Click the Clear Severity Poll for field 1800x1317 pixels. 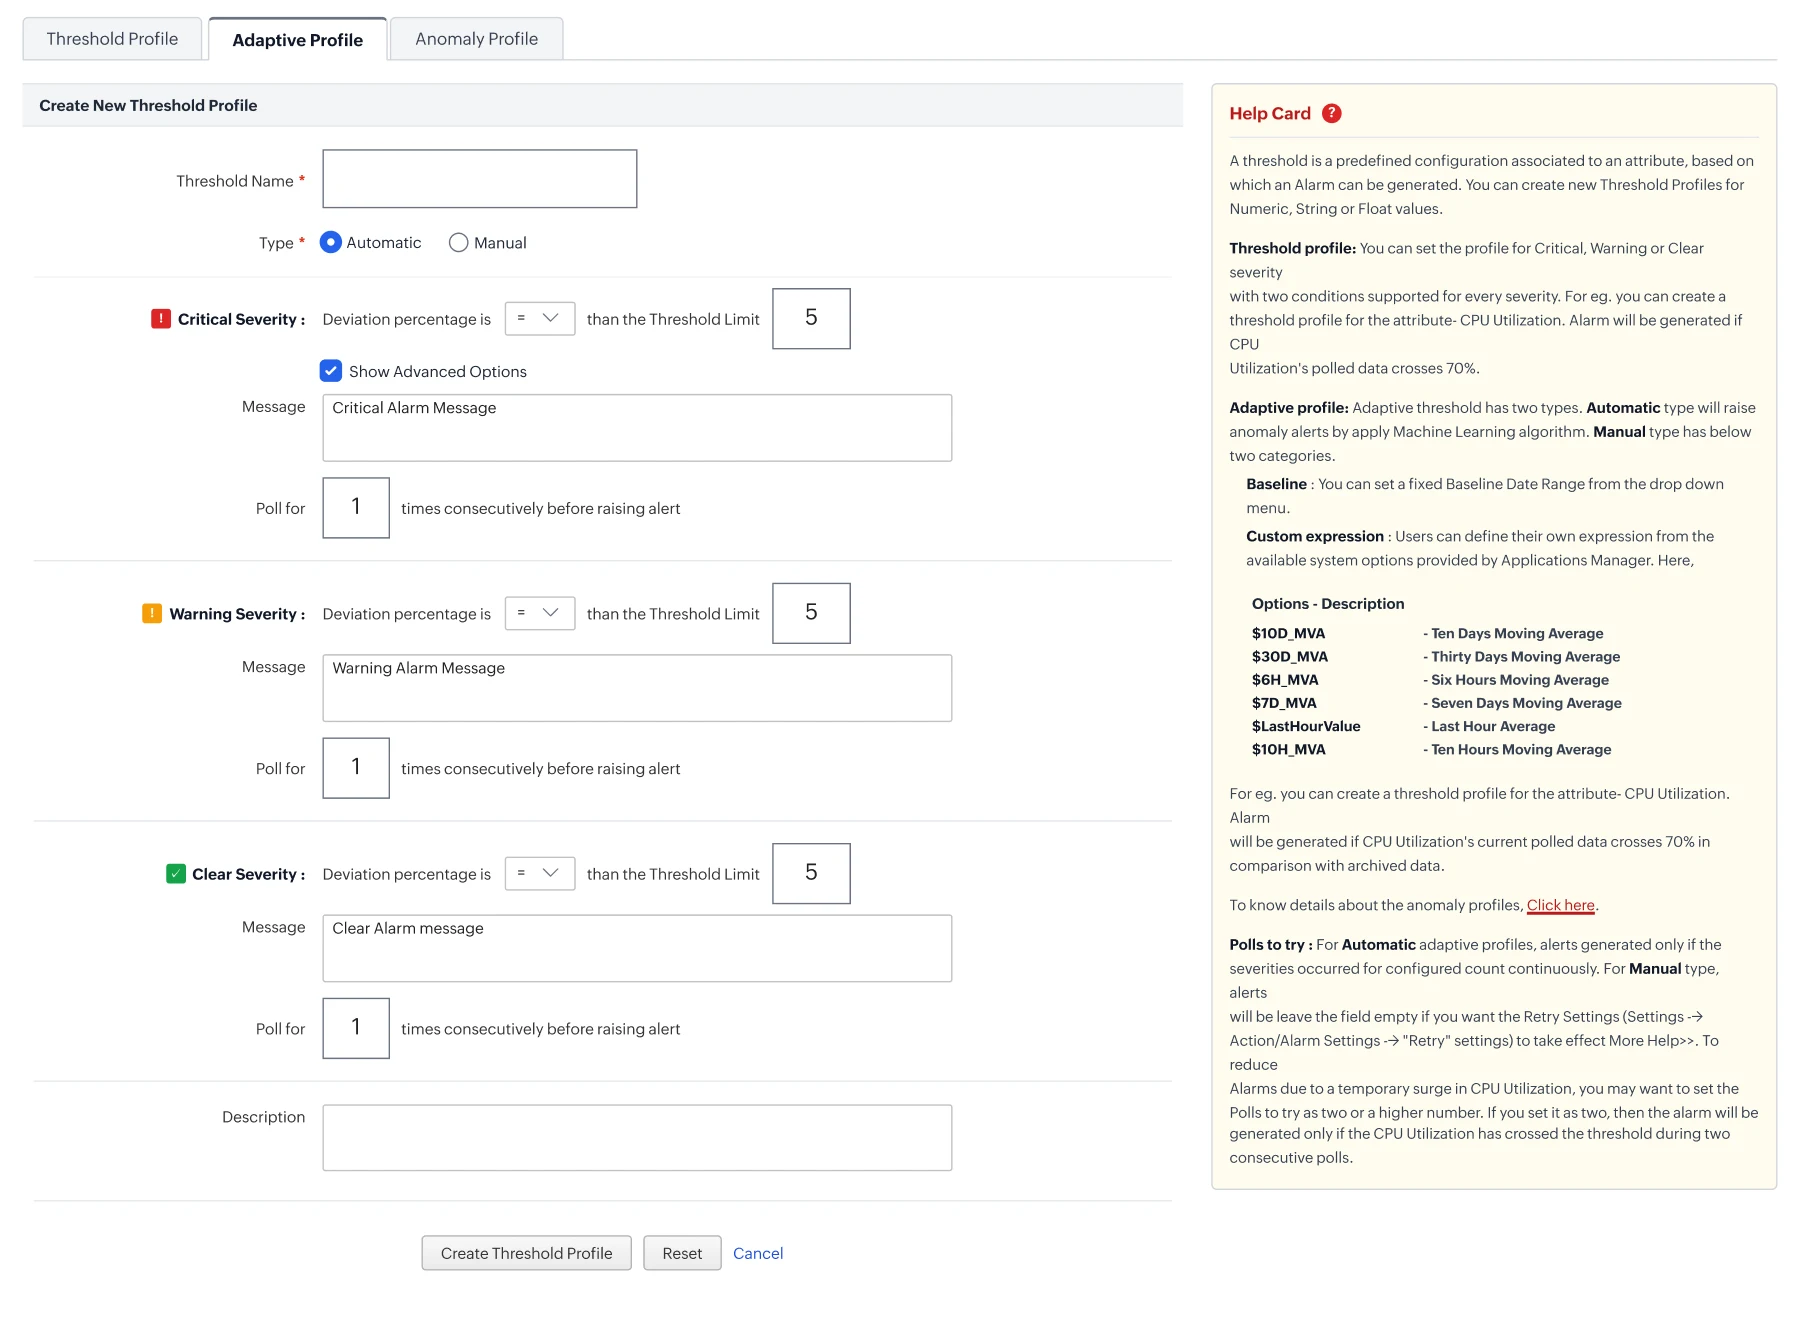(x=356, y=1028)
